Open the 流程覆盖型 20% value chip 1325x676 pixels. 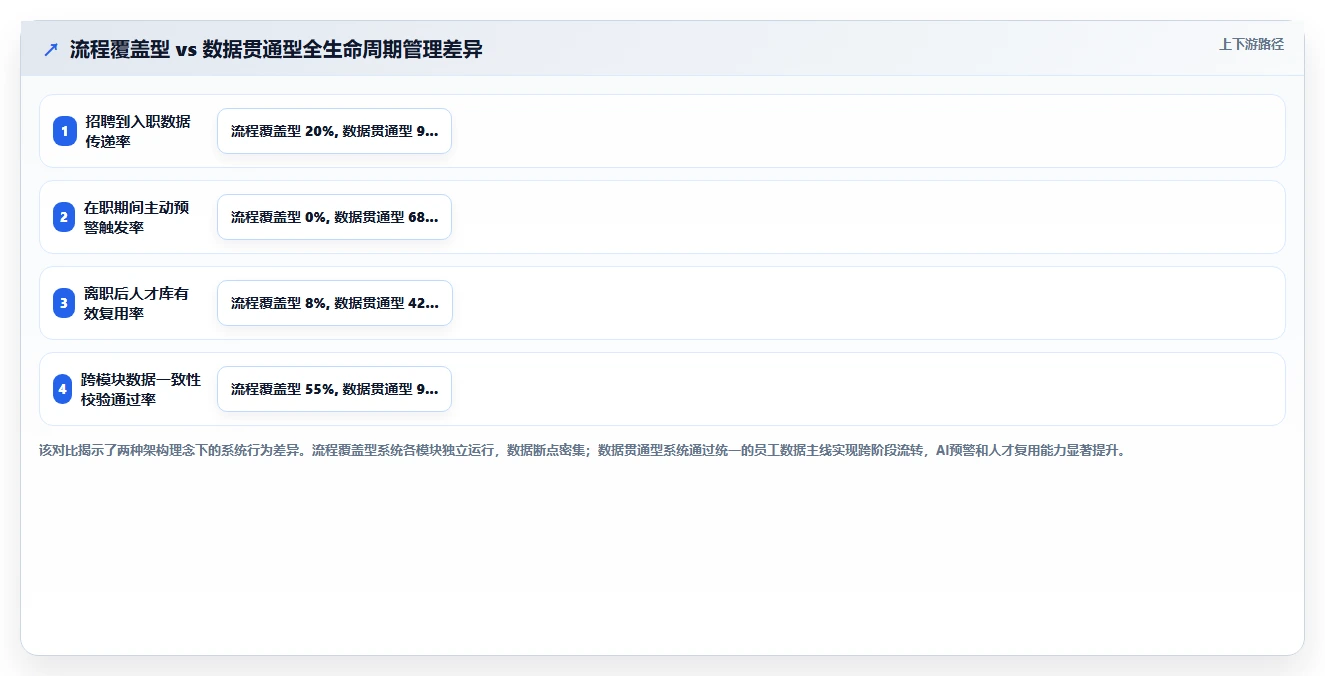pyautogui.click(x=334, y=131)
